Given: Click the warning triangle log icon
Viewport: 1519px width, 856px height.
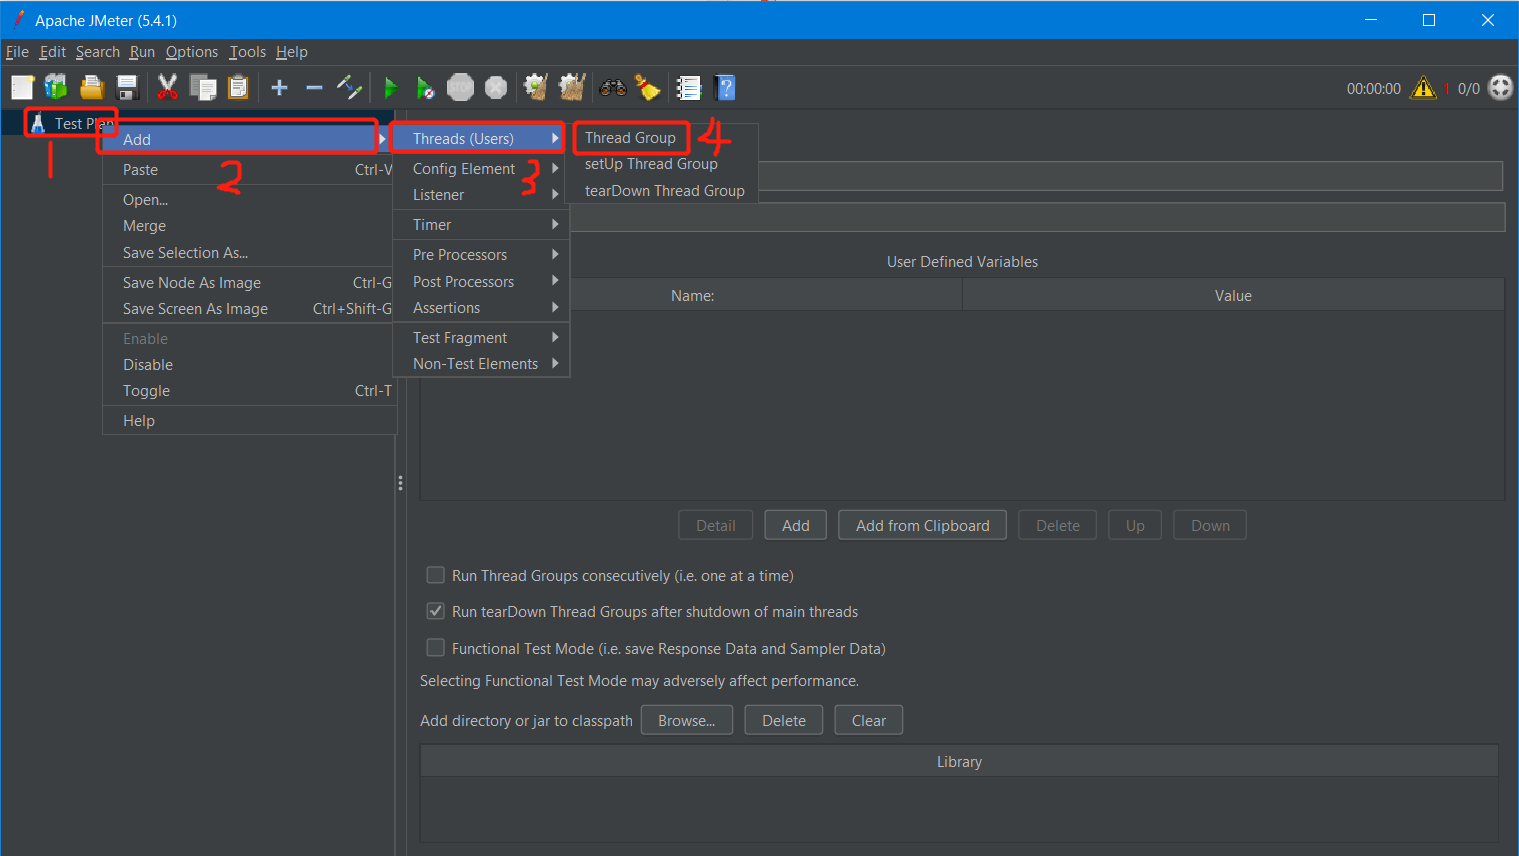Looking at the screenshot, I should (1423, 88).
